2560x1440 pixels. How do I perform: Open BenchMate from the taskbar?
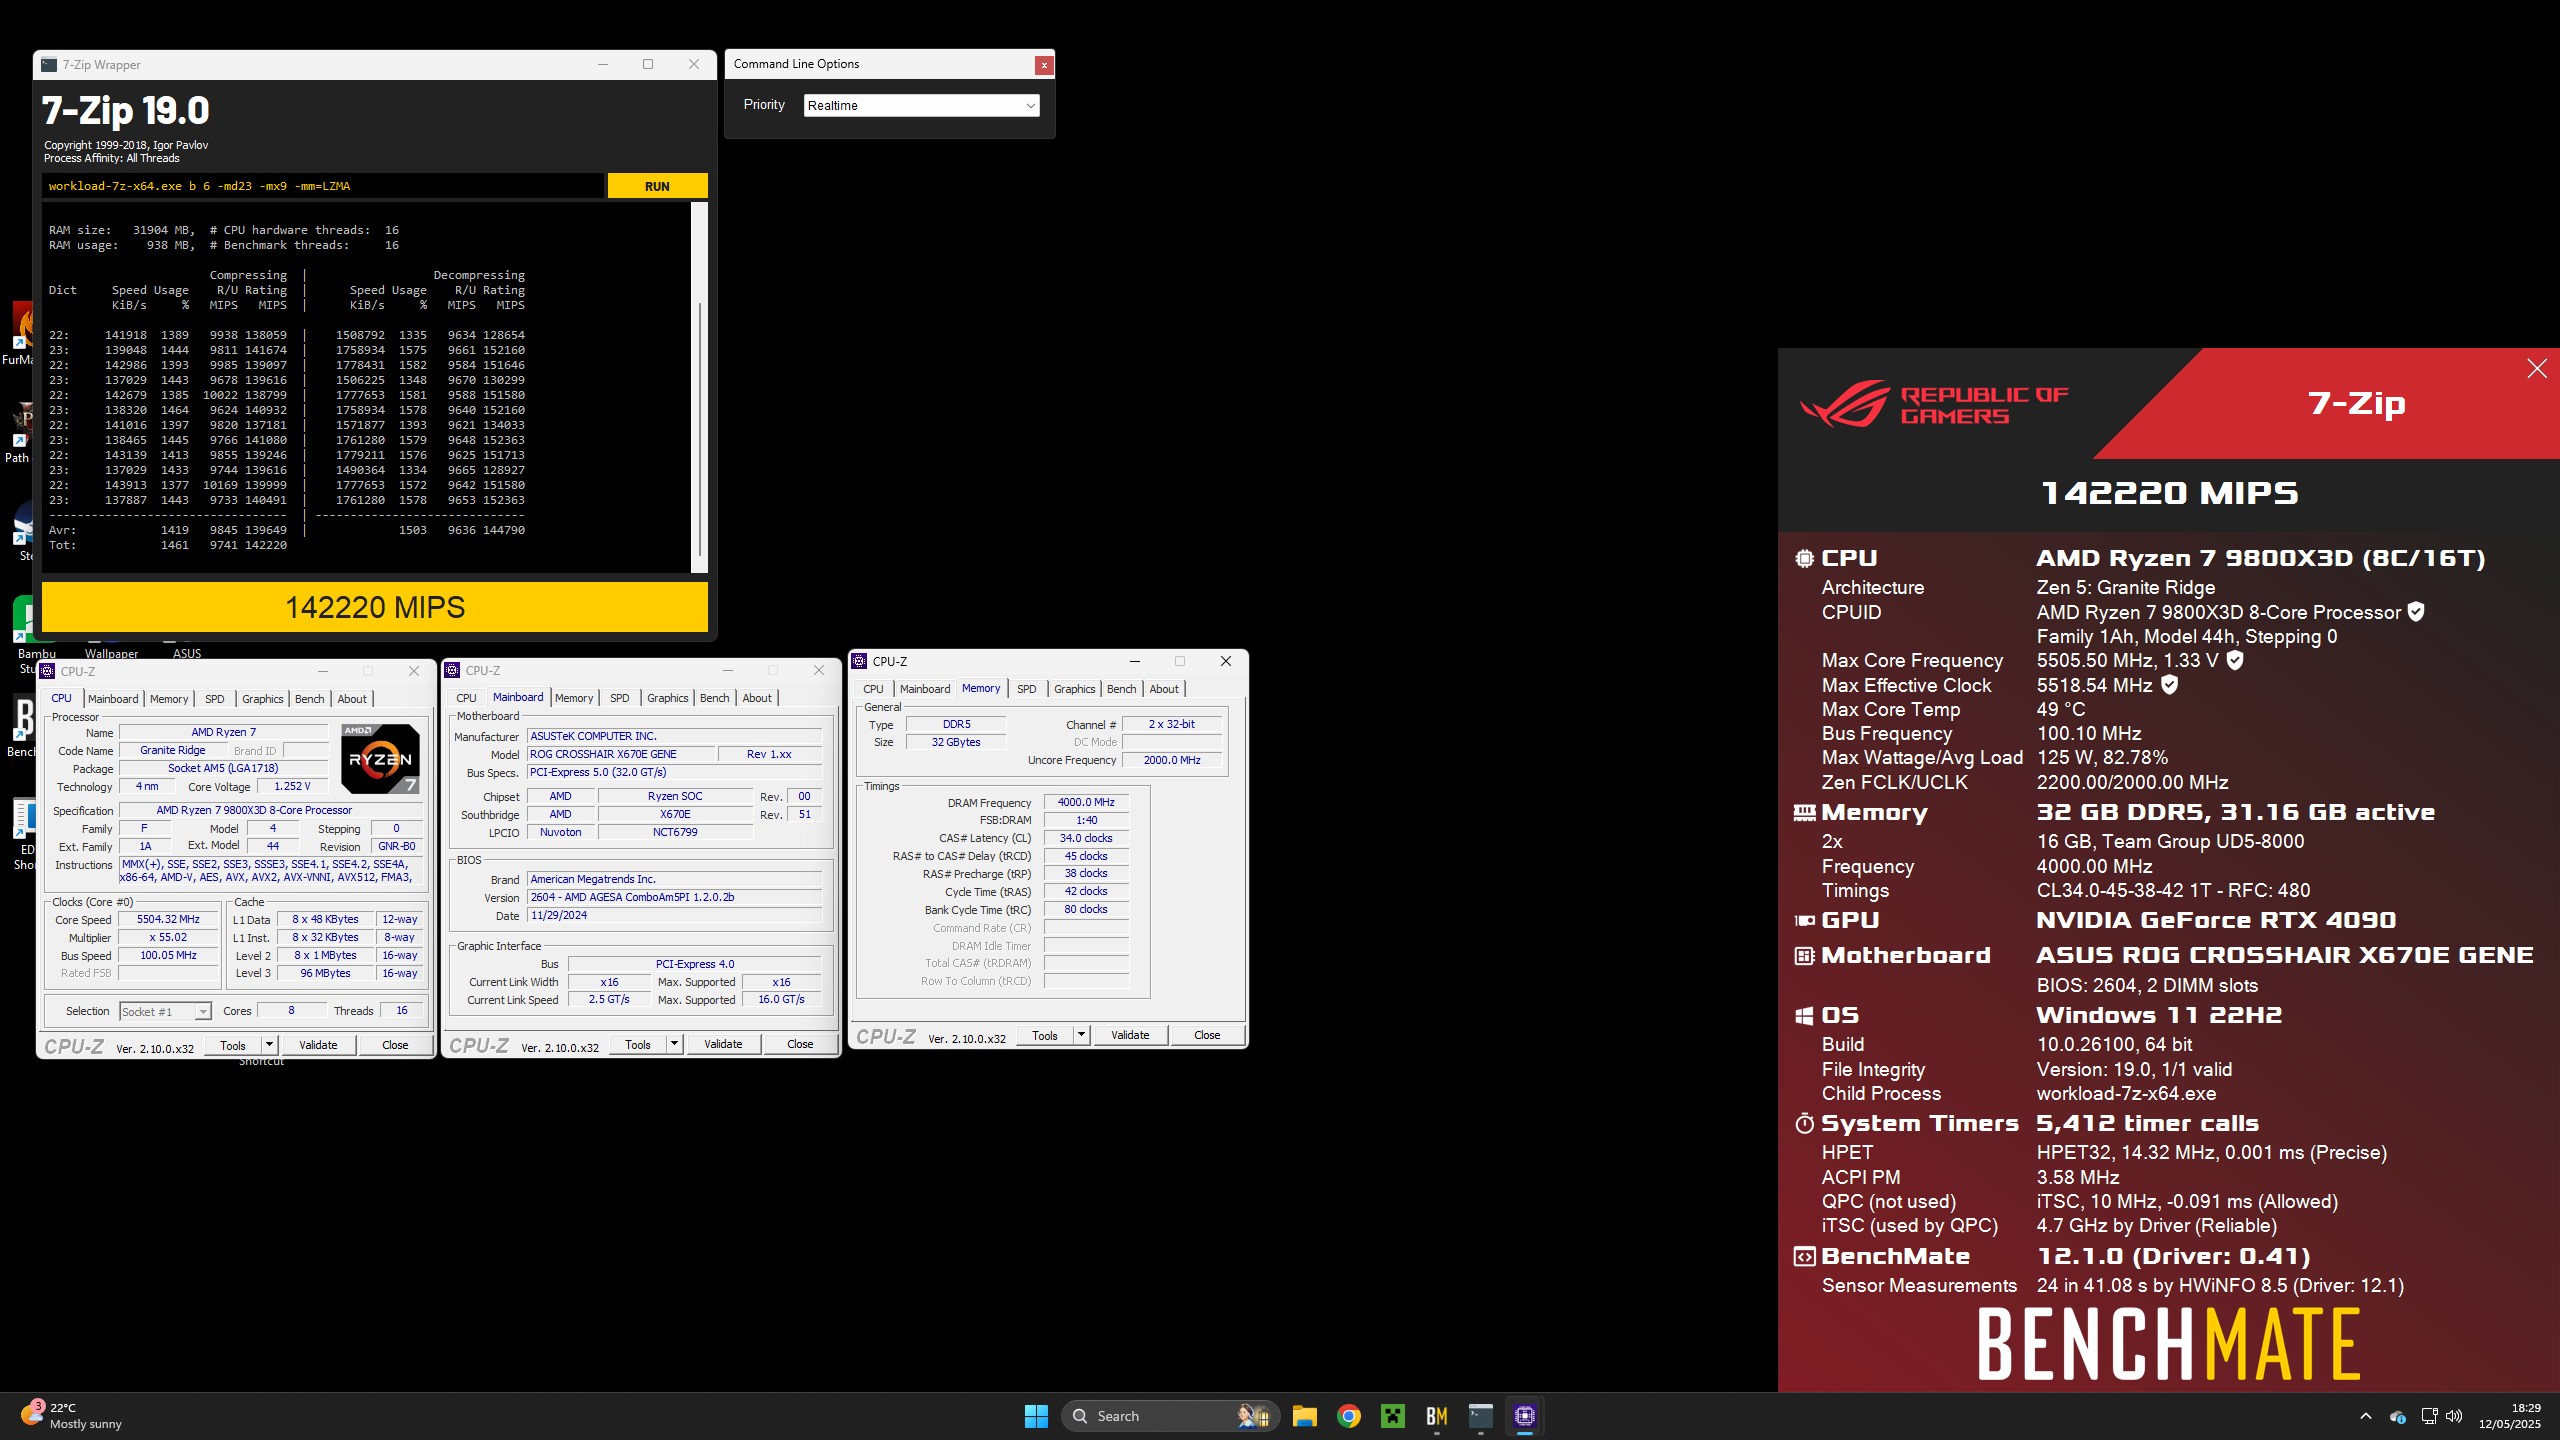tap(1437, 1416)
